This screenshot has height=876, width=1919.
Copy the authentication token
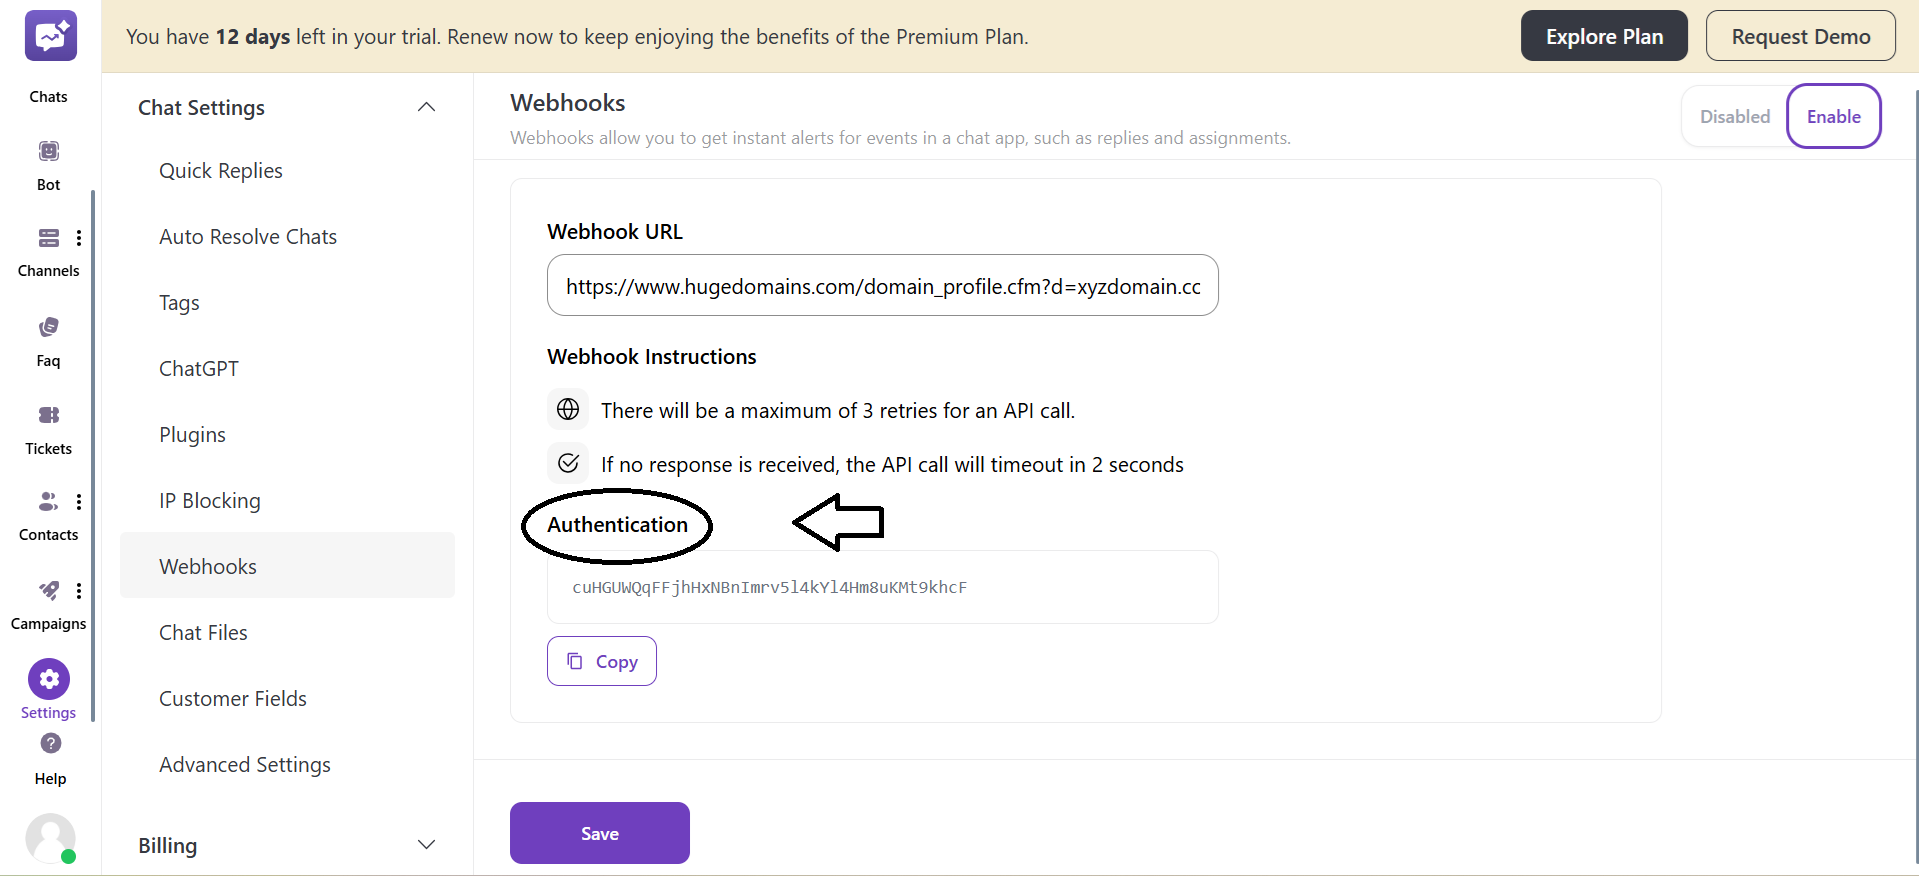click(x=601, y=660)
